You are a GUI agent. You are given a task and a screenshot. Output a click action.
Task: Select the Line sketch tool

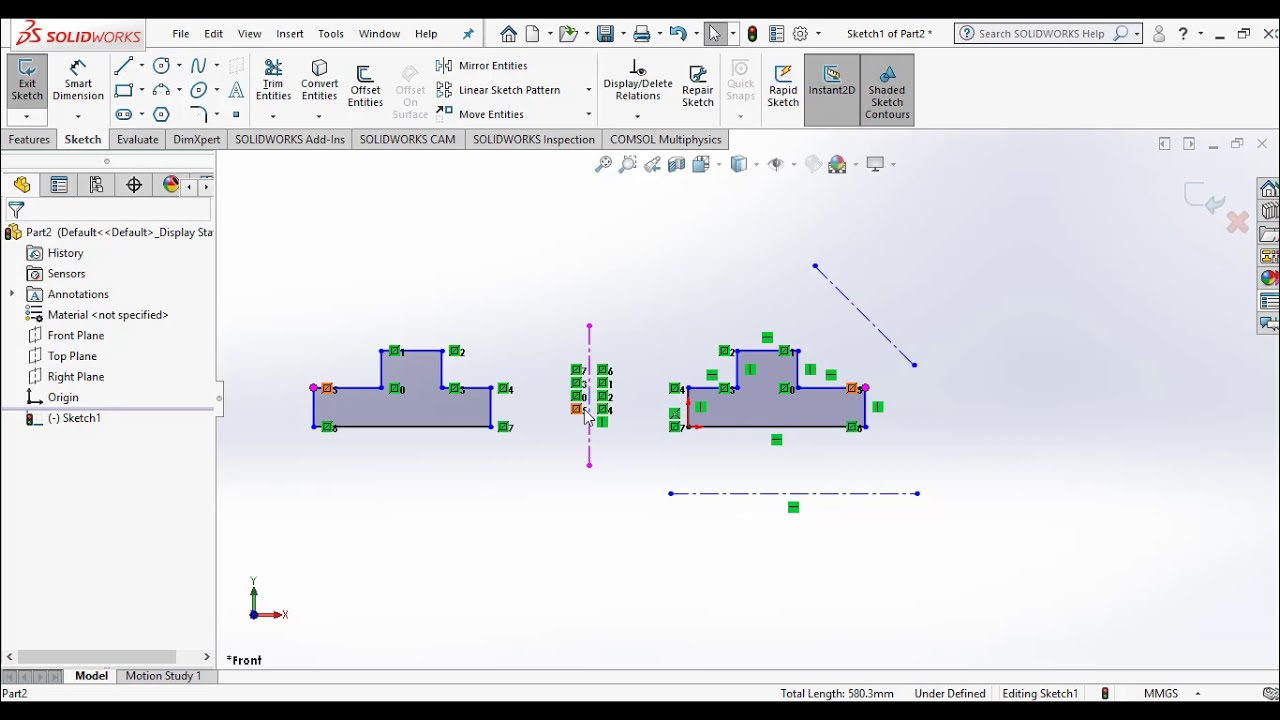pyautogui.click(x=124, y=66)
